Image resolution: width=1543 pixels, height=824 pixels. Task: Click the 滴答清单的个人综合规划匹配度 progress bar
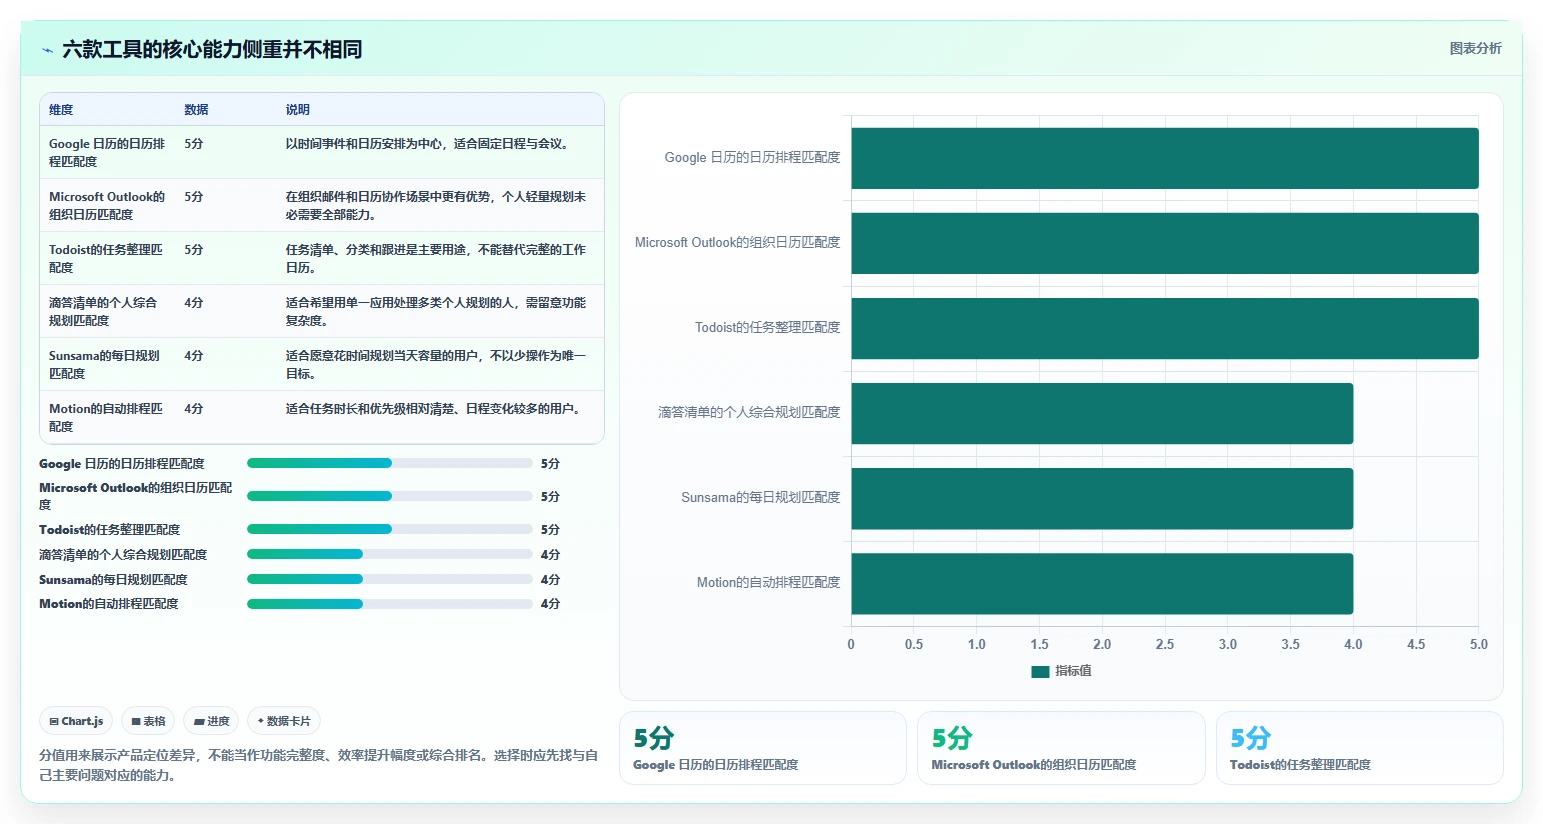click(389, 554)
